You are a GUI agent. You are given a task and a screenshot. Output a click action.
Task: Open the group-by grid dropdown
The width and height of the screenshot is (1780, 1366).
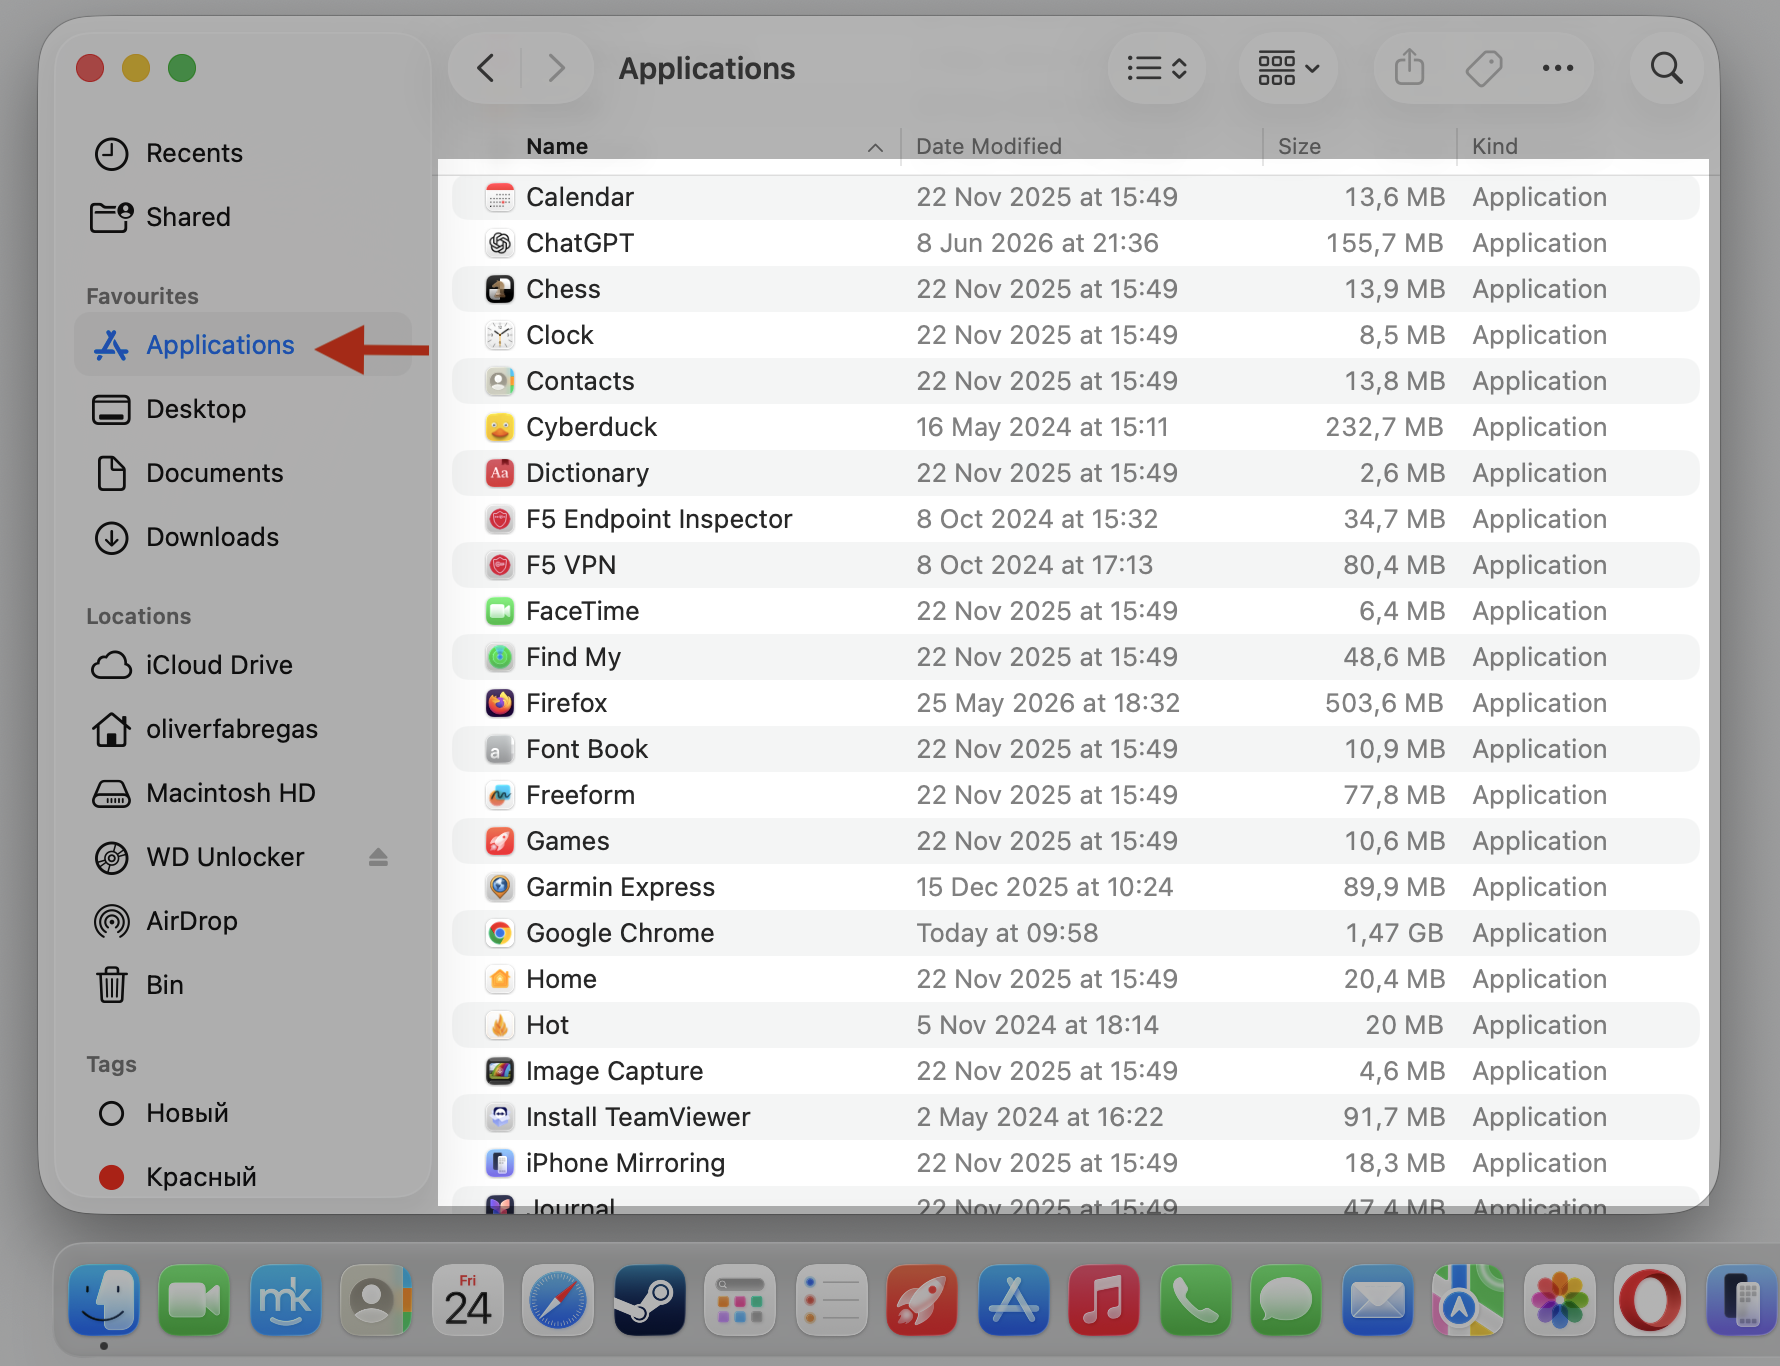coord(1288,68)
